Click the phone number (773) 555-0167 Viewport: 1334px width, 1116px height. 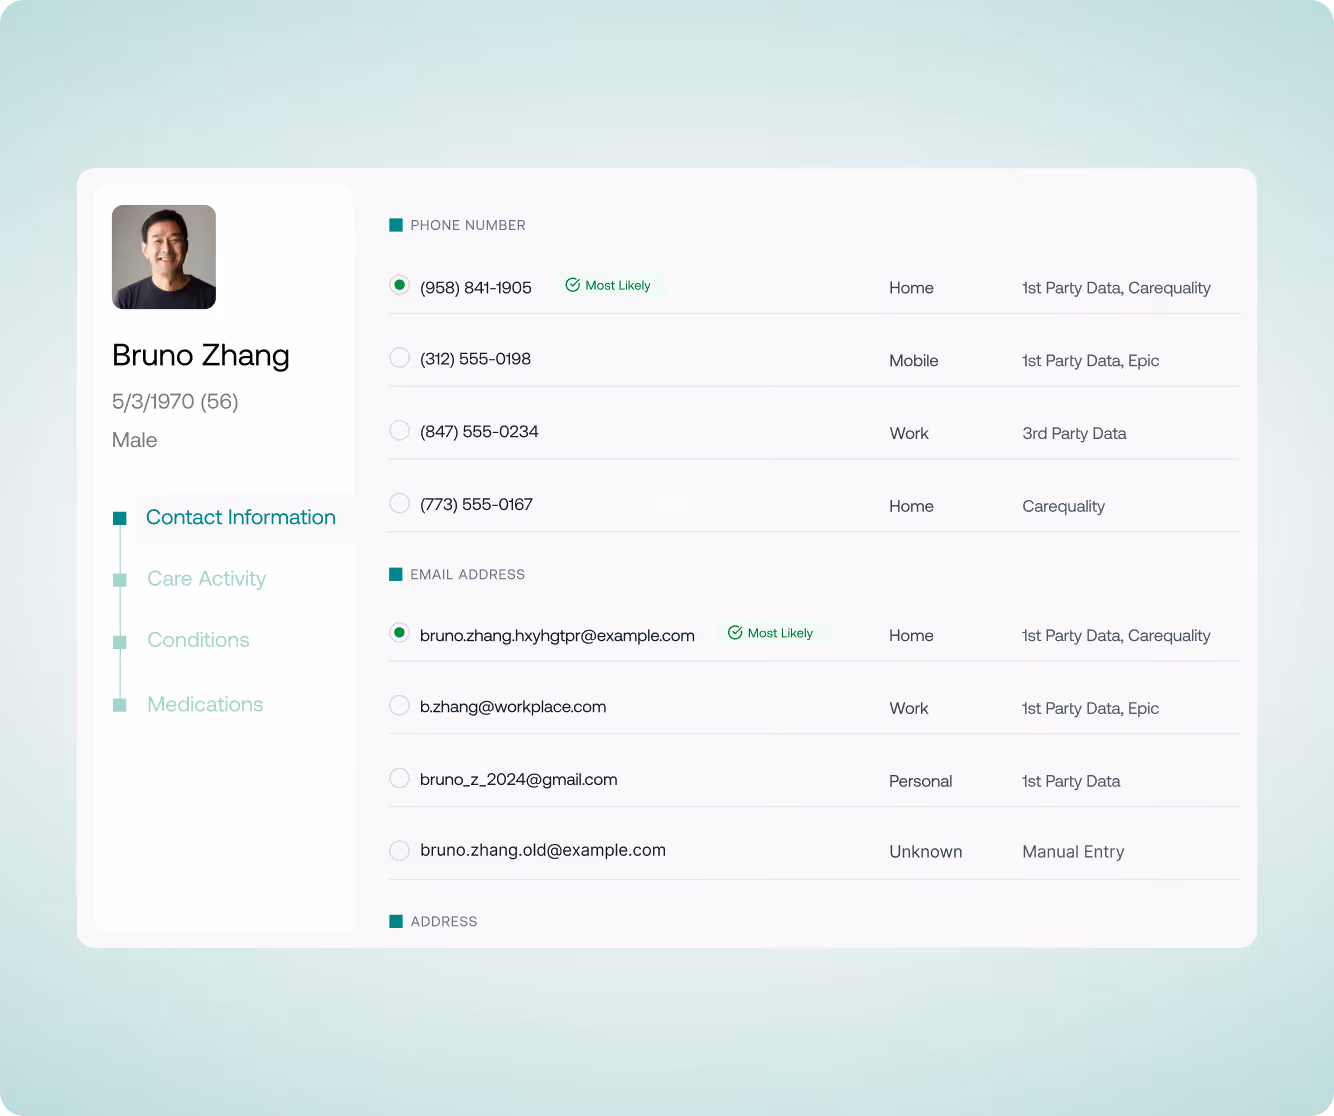pos(476,505)
